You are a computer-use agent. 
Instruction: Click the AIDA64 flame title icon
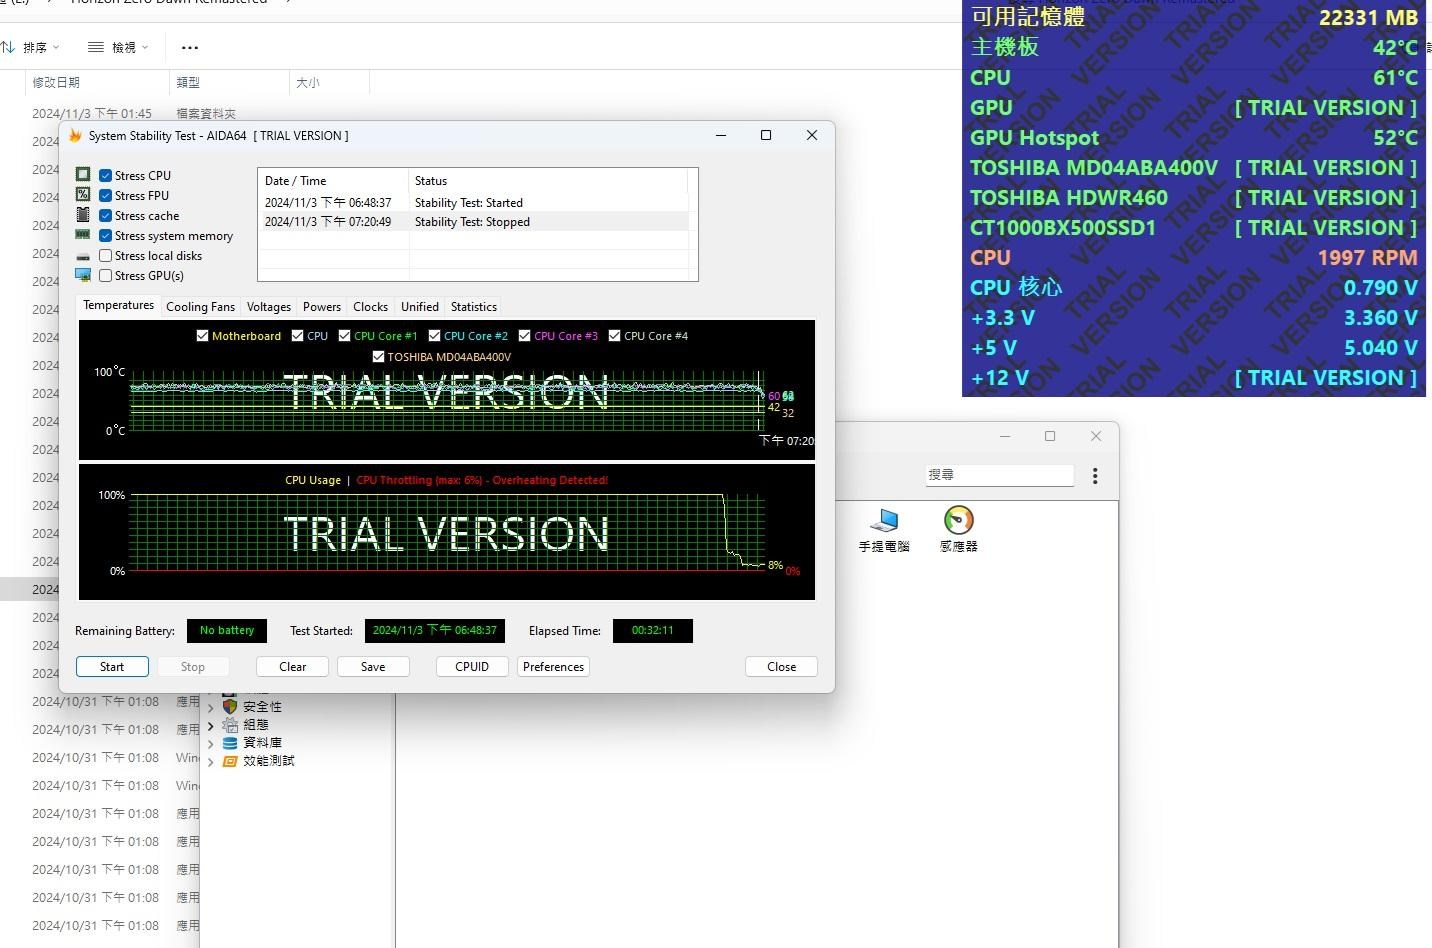(75, 135)
